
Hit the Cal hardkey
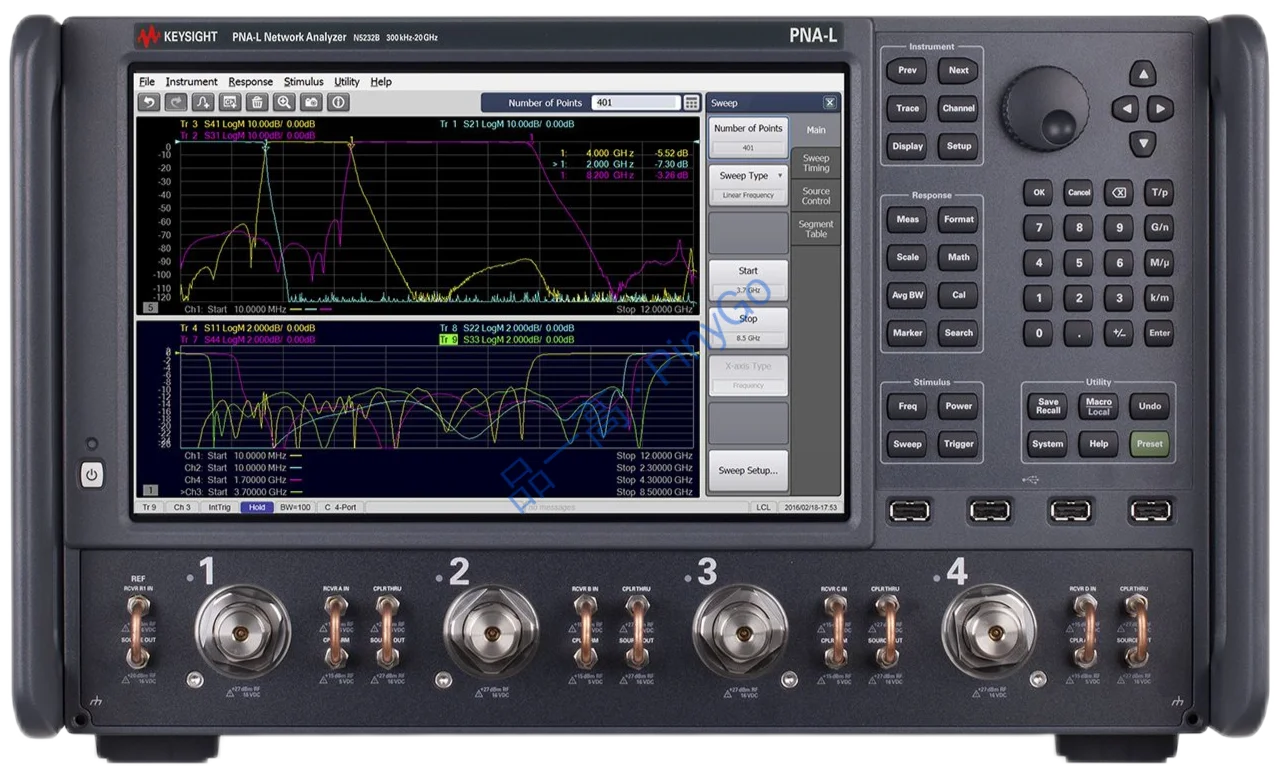(x=958, y=295)
